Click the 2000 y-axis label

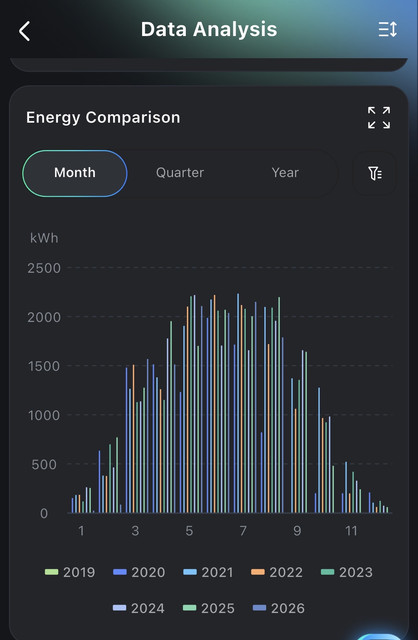click(44, 317)
